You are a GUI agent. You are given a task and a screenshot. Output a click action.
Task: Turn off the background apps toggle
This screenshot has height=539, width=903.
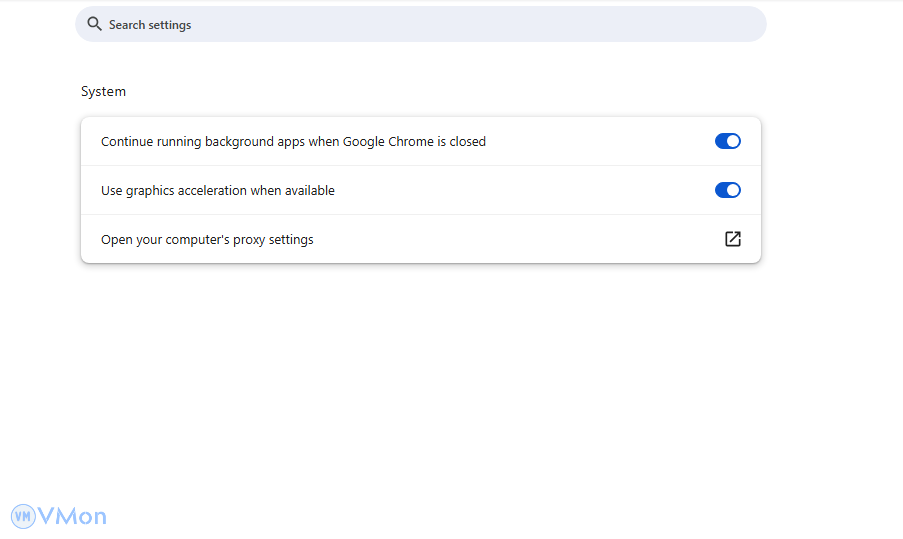click(727, 141)
